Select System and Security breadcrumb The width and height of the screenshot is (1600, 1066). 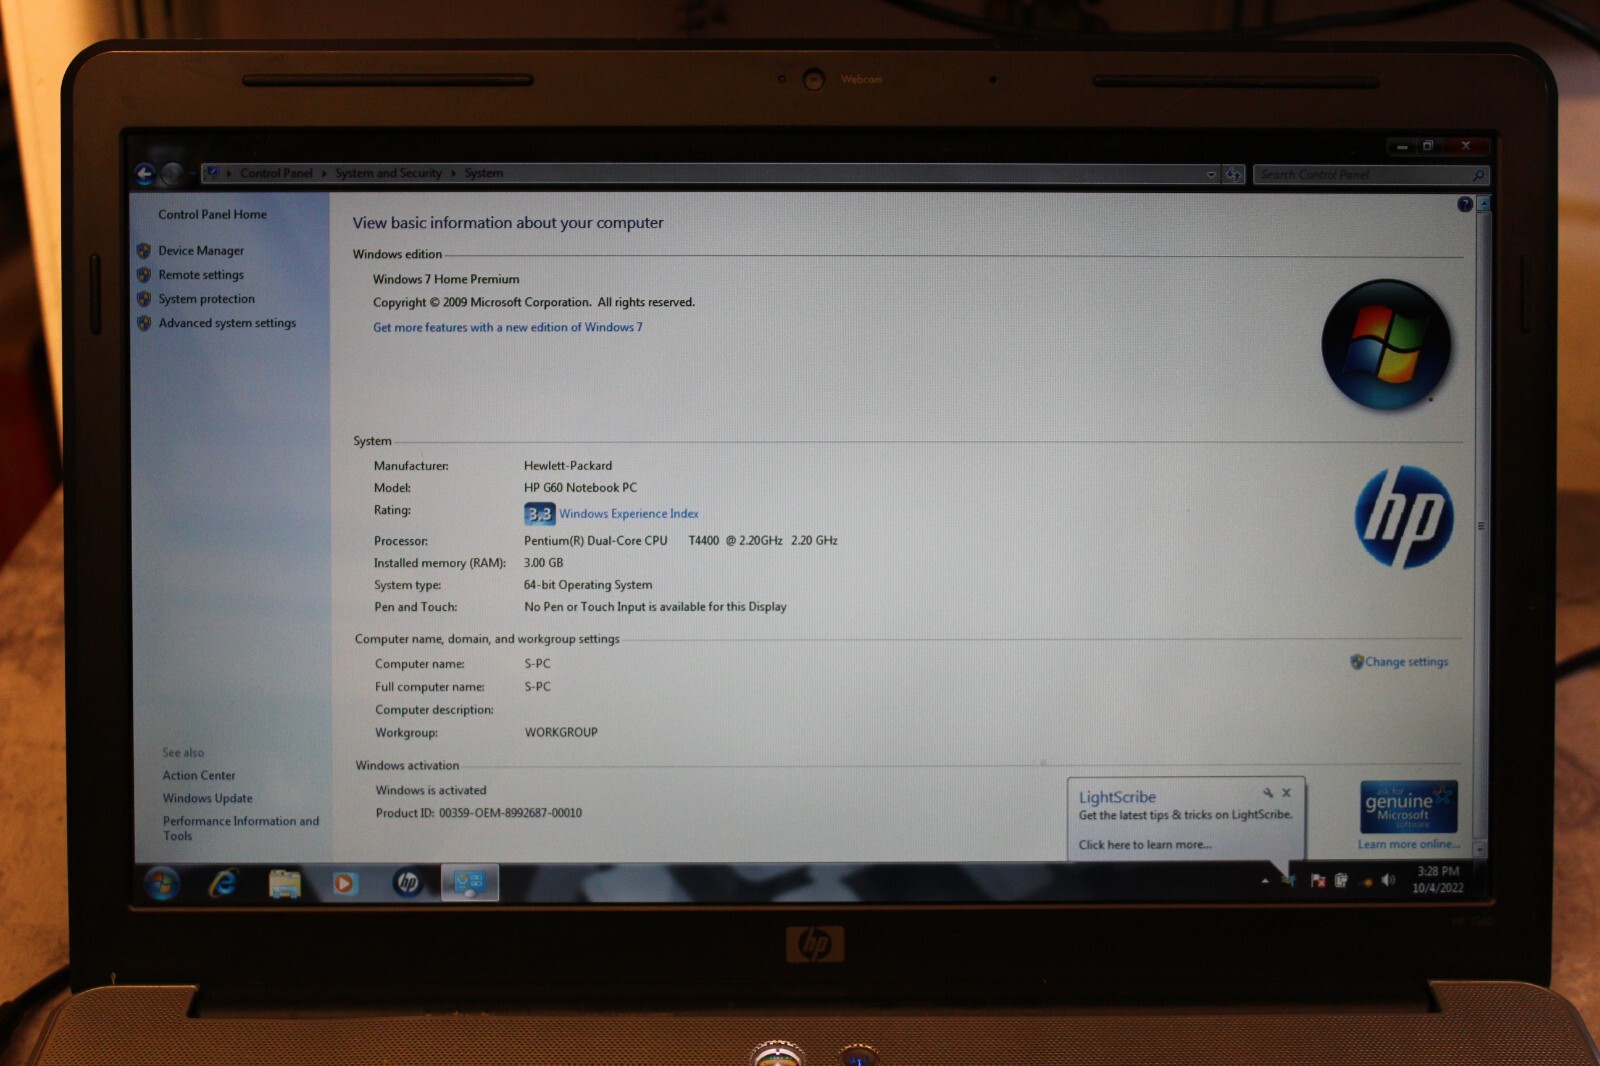[x=388, y=174]
